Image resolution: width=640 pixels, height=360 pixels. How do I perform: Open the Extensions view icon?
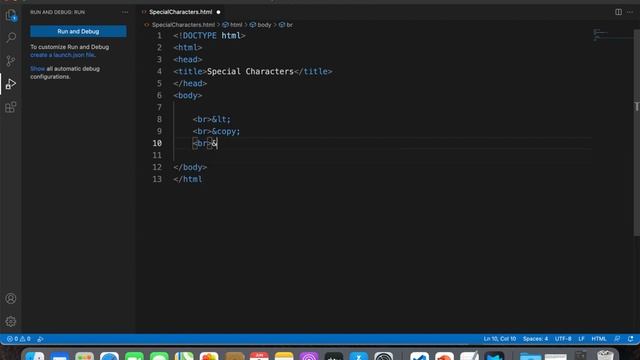[11, 107]
